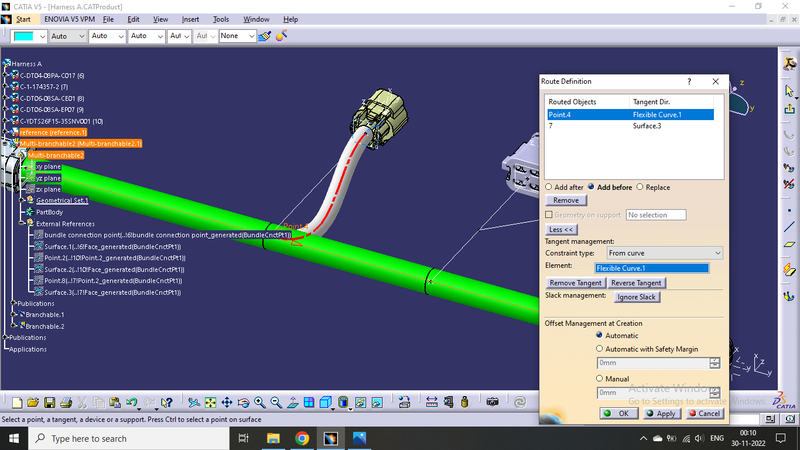This screenshot has width=800, height=450.
Task: Open the ENOVIA V5 VPM menu
Action: 69,19
